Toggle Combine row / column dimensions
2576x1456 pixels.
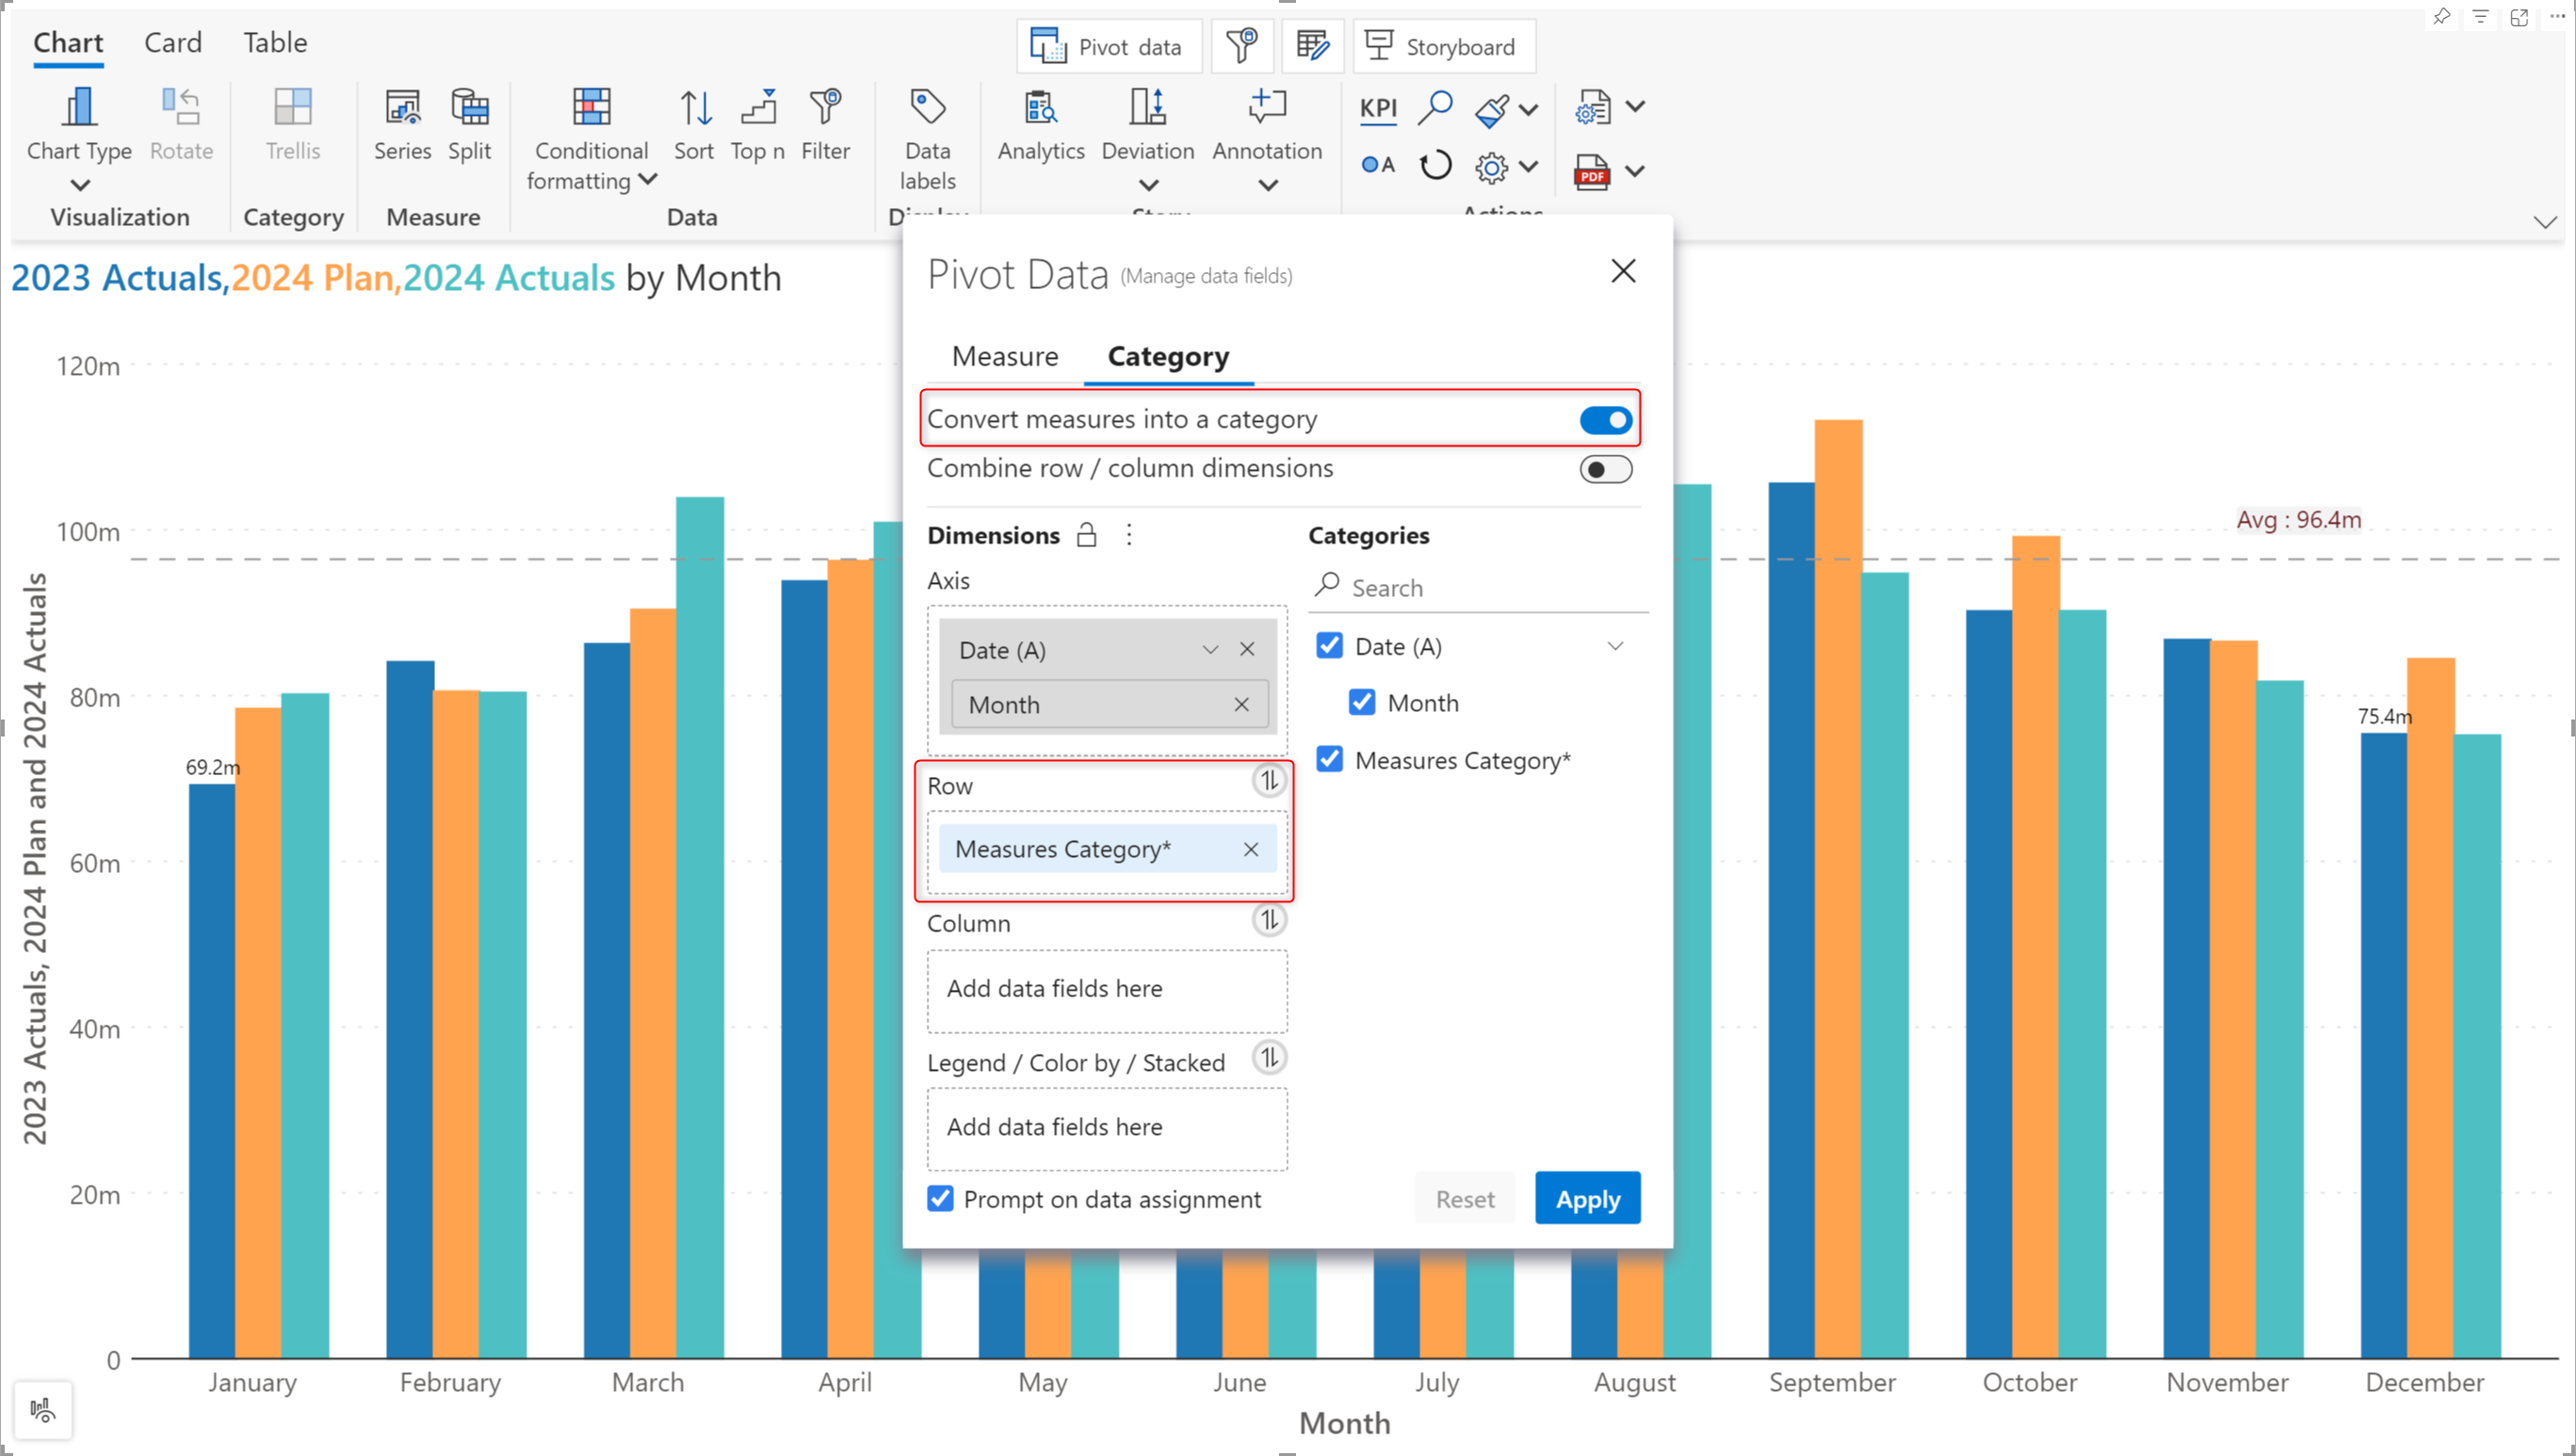(1605, 469)
